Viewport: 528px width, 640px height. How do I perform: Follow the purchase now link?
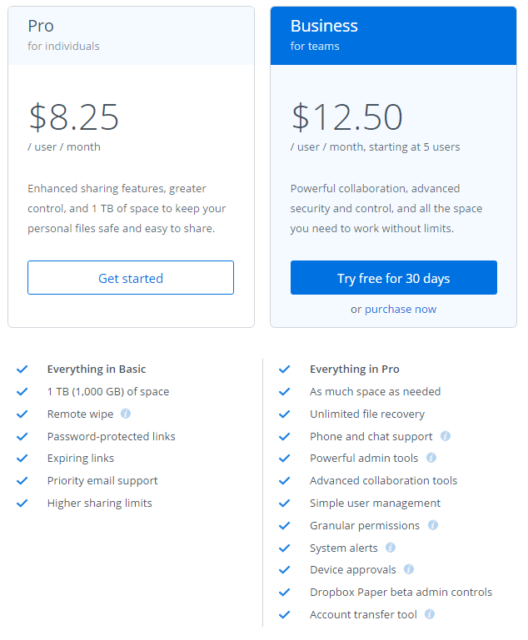click(x=400, y=309)
